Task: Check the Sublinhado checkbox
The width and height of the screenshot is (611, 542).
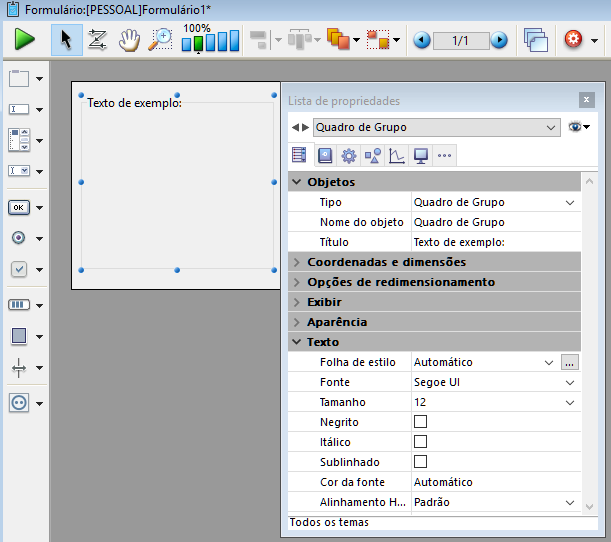Action: point(420,462)
